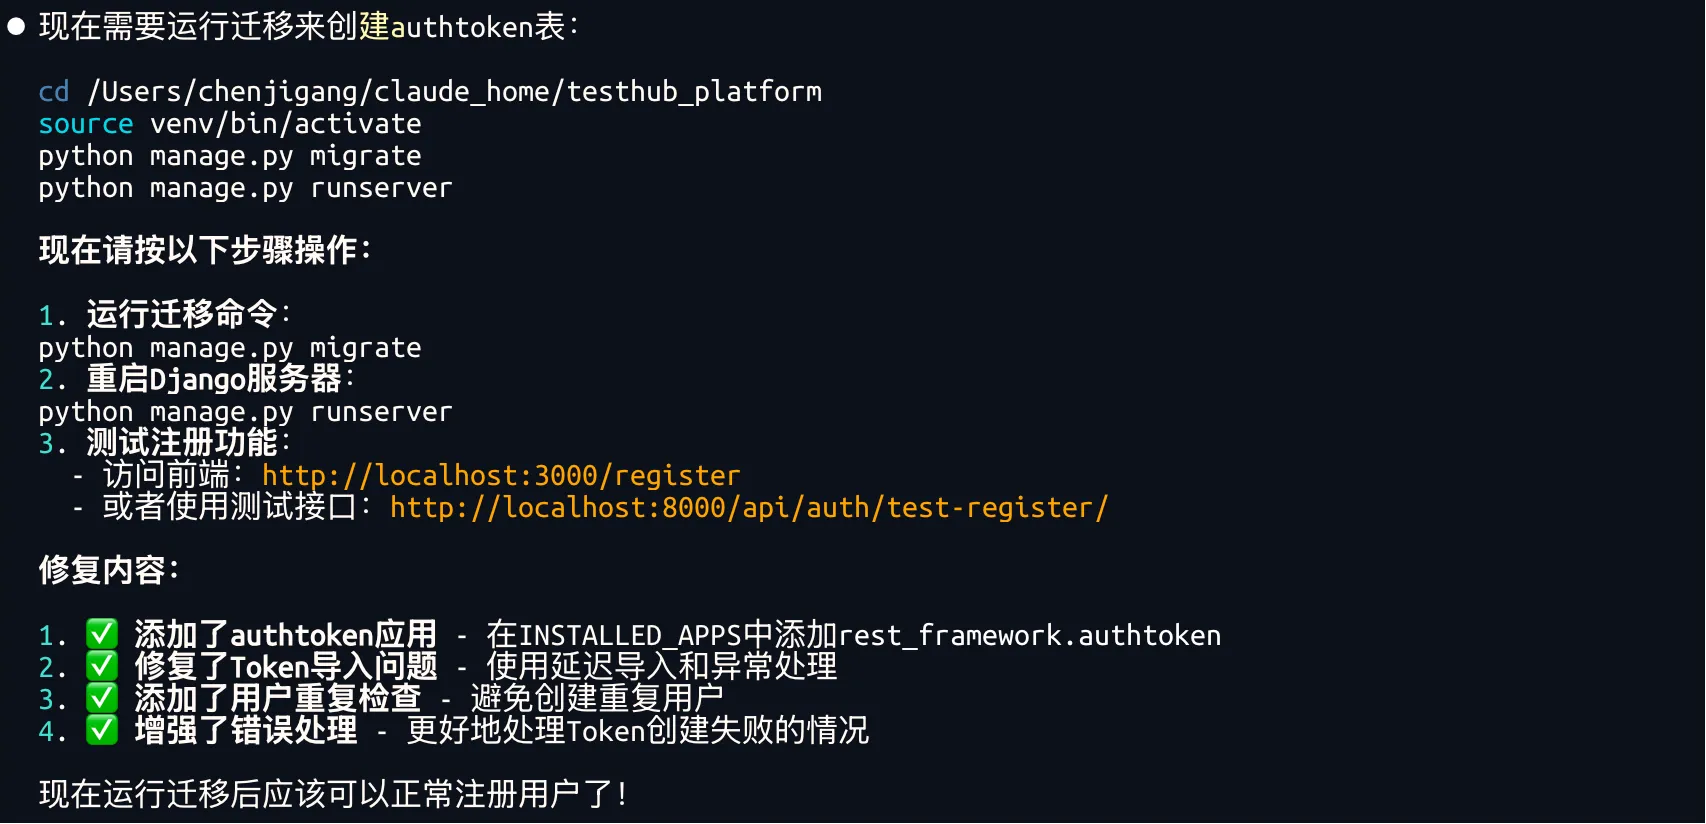The height and width of the screenshot is (824, 1706).
Task: Open the localhost:3000/register link
Action: (501, 475)
